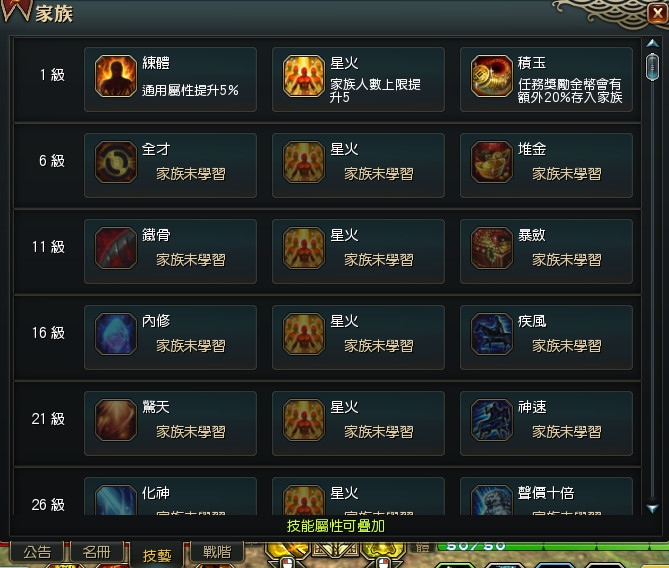Click the scroll down arrow of skill list
669x568 pixels.
click(x=652, y=508)
